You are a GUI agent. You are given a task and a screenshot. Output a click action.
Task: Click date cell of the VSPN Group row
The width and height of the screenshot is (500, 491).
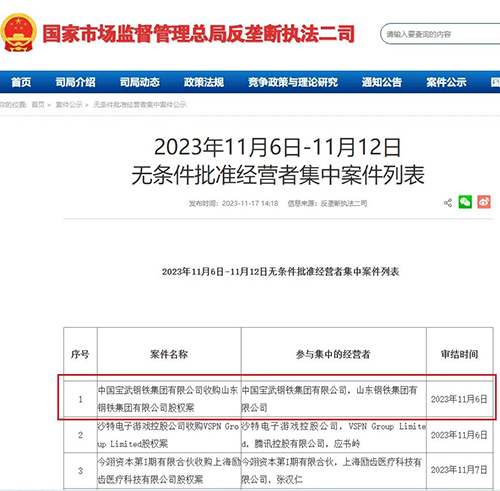[459, 435]
